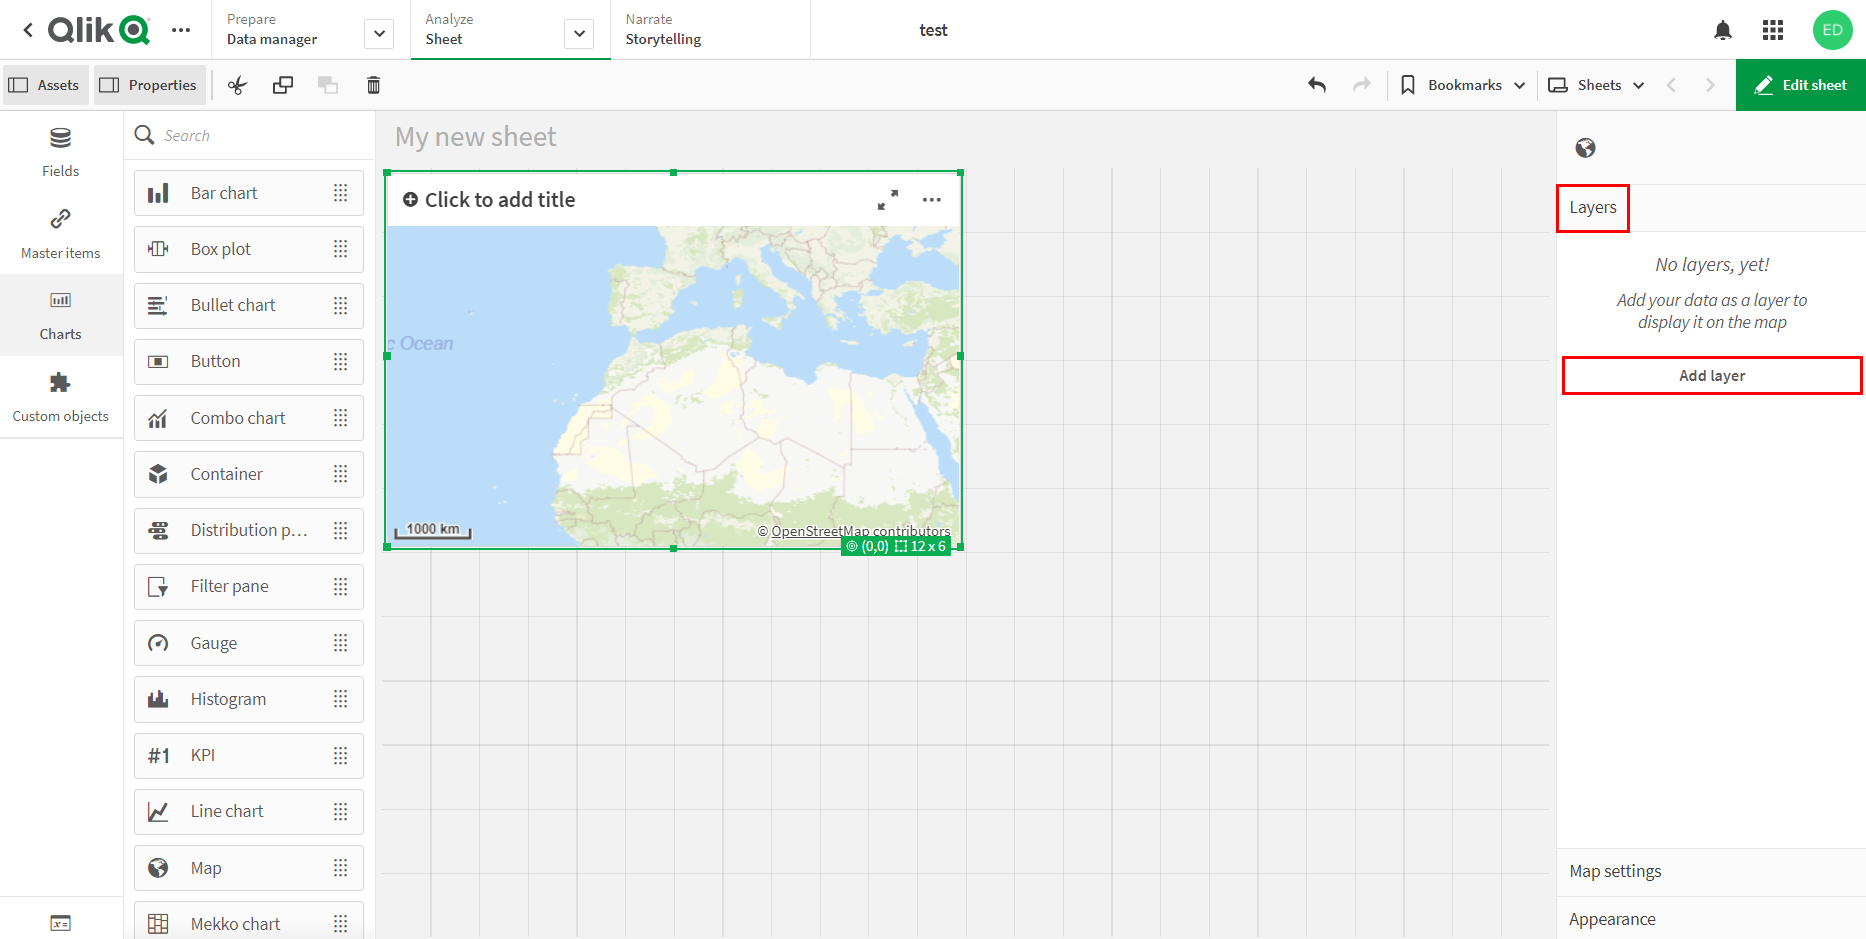This screenshot has width=1866, height=939.
Task: Click the Add layer button
Action: click(x=1711, y=376)
